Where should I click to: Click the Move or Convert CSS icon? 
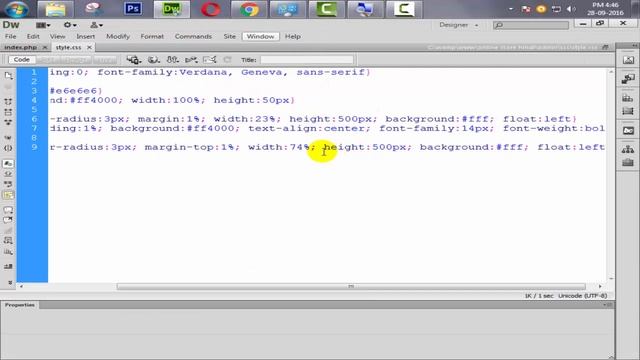tap(8, 251)
